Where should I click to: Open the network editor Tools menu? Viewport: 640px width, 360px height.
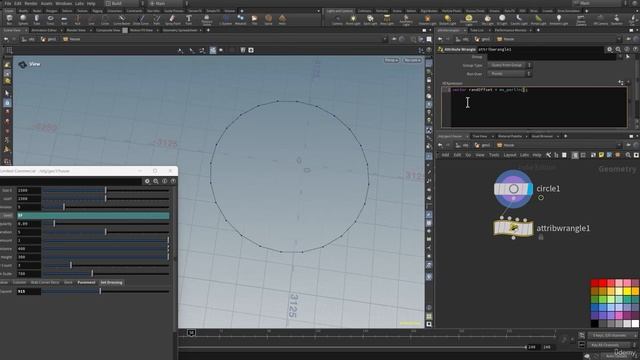click(494, 155)
